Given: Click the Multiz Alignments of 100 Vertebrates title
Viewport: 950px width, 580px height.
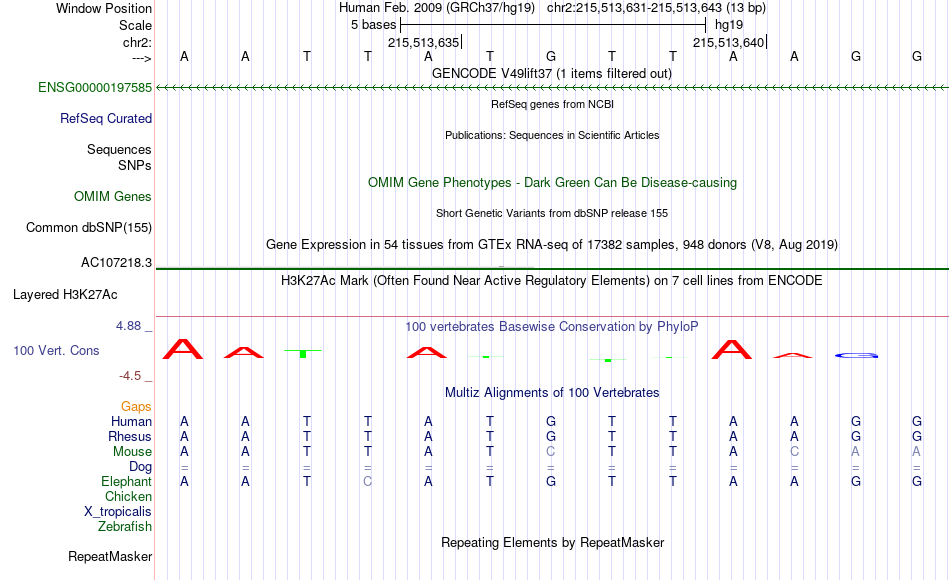Looking at the screenshot, I should click(x=552, y=393).
